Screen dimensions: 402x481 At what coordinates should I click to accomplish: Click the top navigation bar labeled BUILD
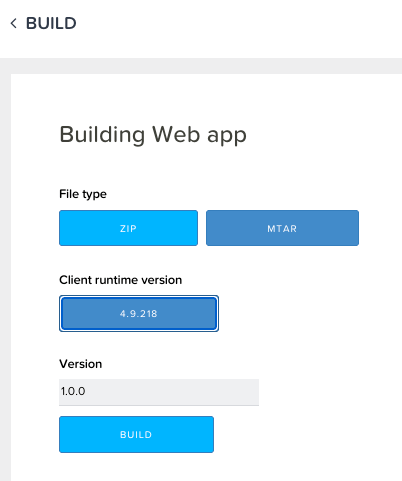click(x=201, y=29)
